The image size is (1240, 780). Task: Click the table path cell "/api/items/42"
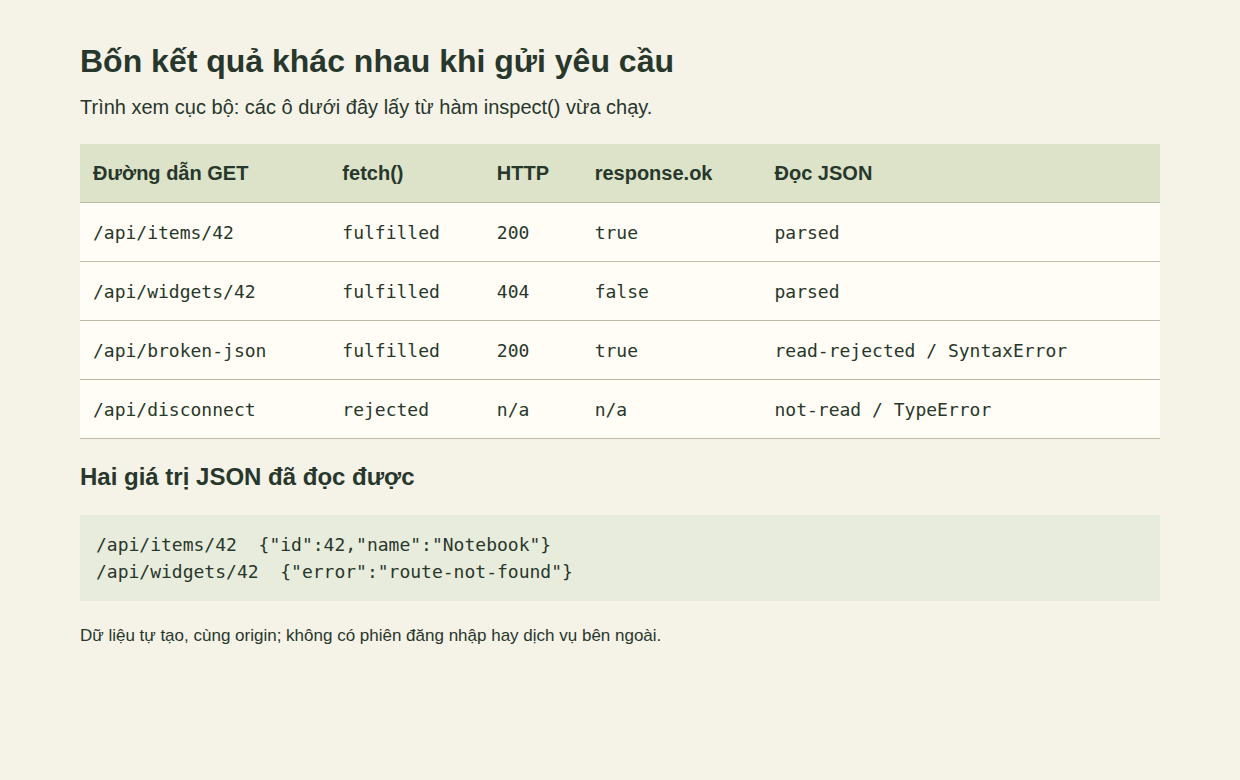pyautogui.click(x=205, y=232)
